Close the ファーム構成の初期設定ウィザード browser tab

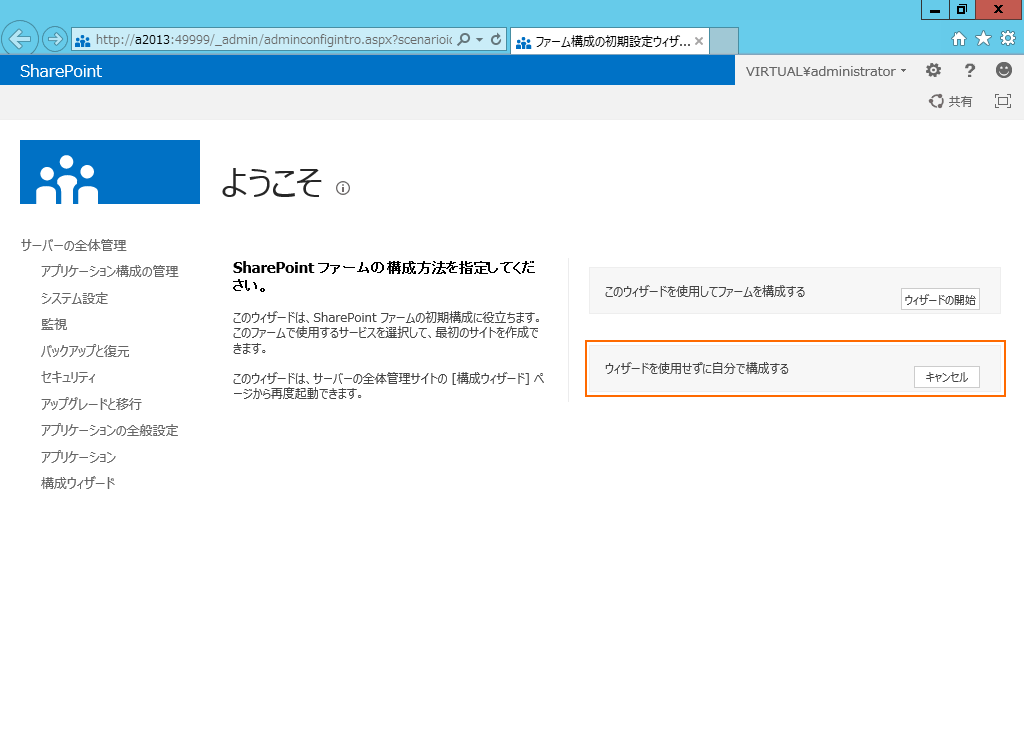tap(699, 41)
